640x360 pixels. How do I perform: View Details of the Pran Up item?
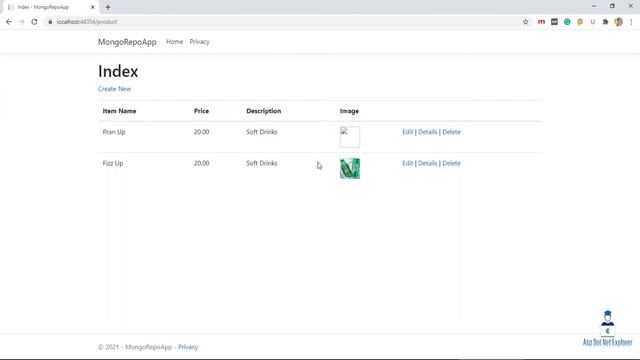[427, 132]
